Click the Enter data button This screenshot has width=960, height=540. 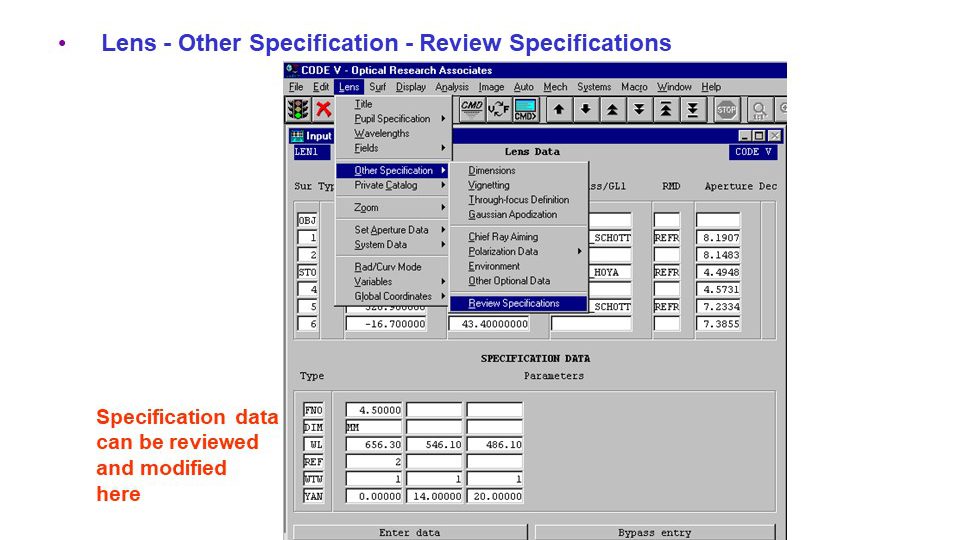pos(410,532)
